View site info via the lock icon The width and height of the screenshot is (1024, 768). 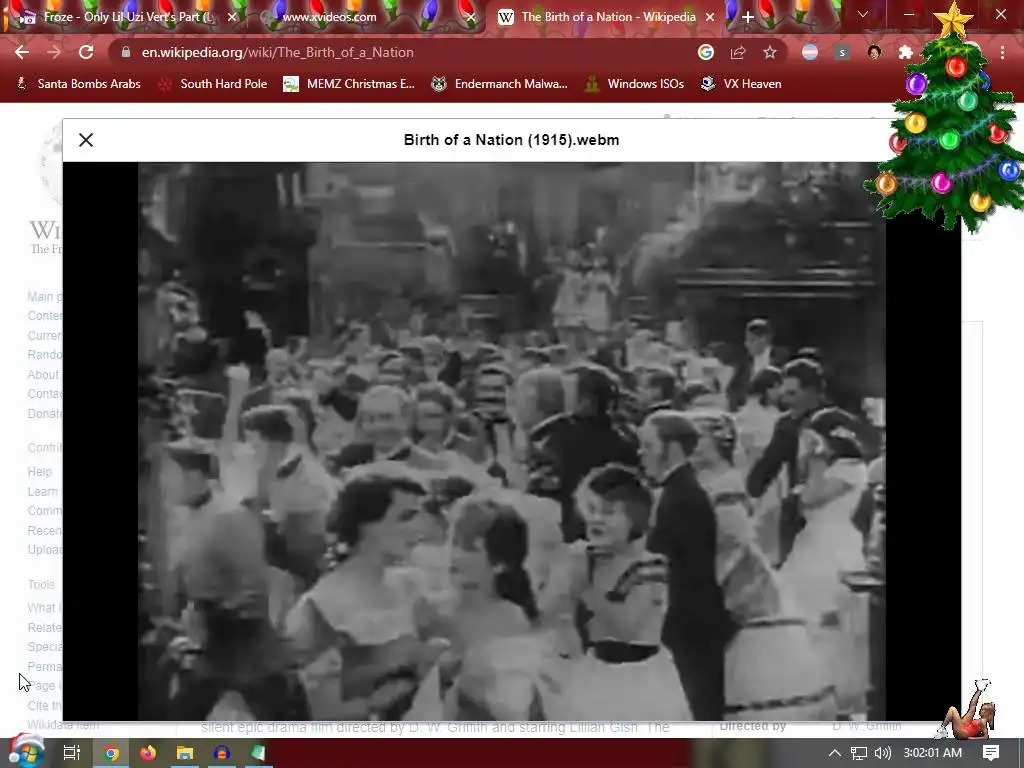click(126, 52)
